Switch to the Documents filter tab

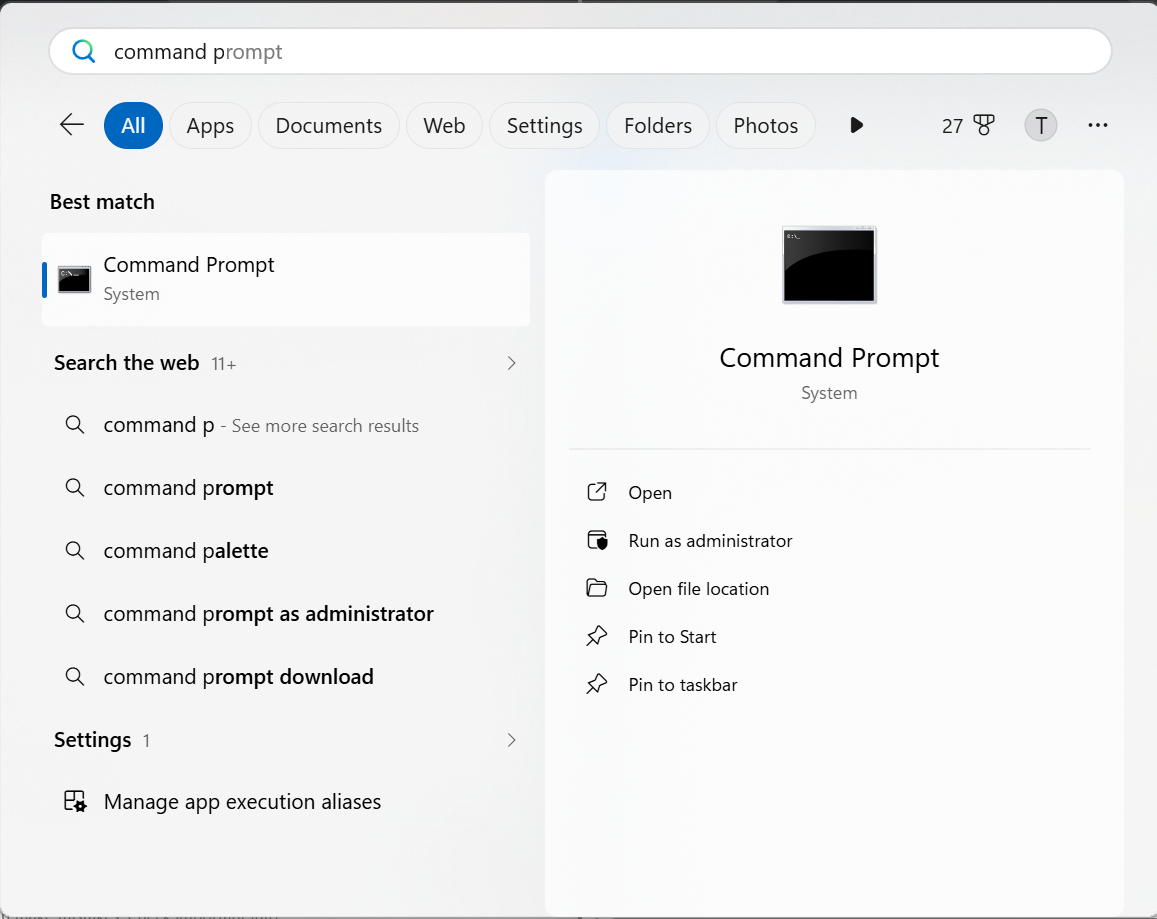point(329,125)
